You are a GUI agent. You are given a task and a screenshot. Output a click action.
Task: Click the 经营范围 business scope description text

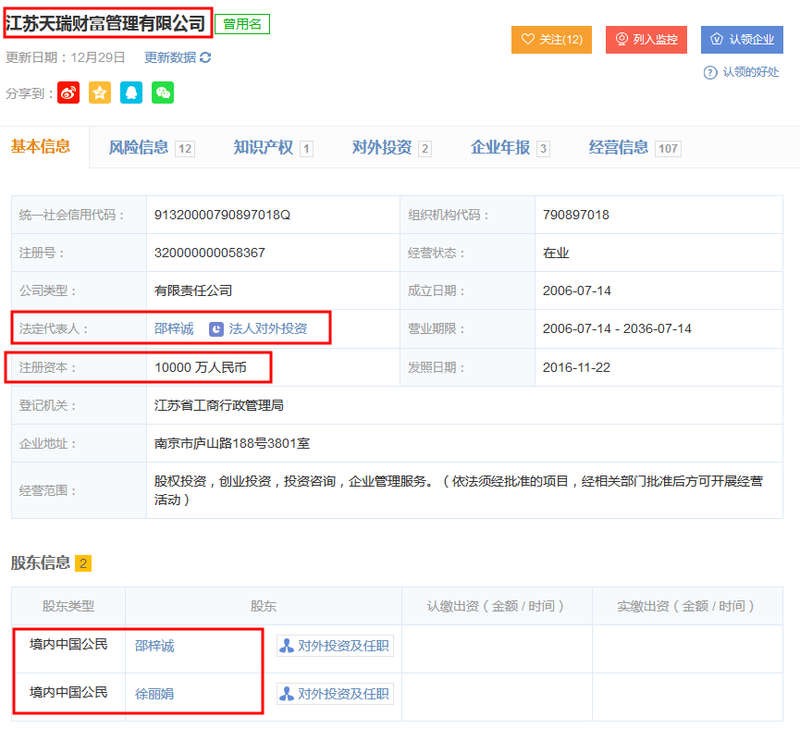(x=459, y=490)
